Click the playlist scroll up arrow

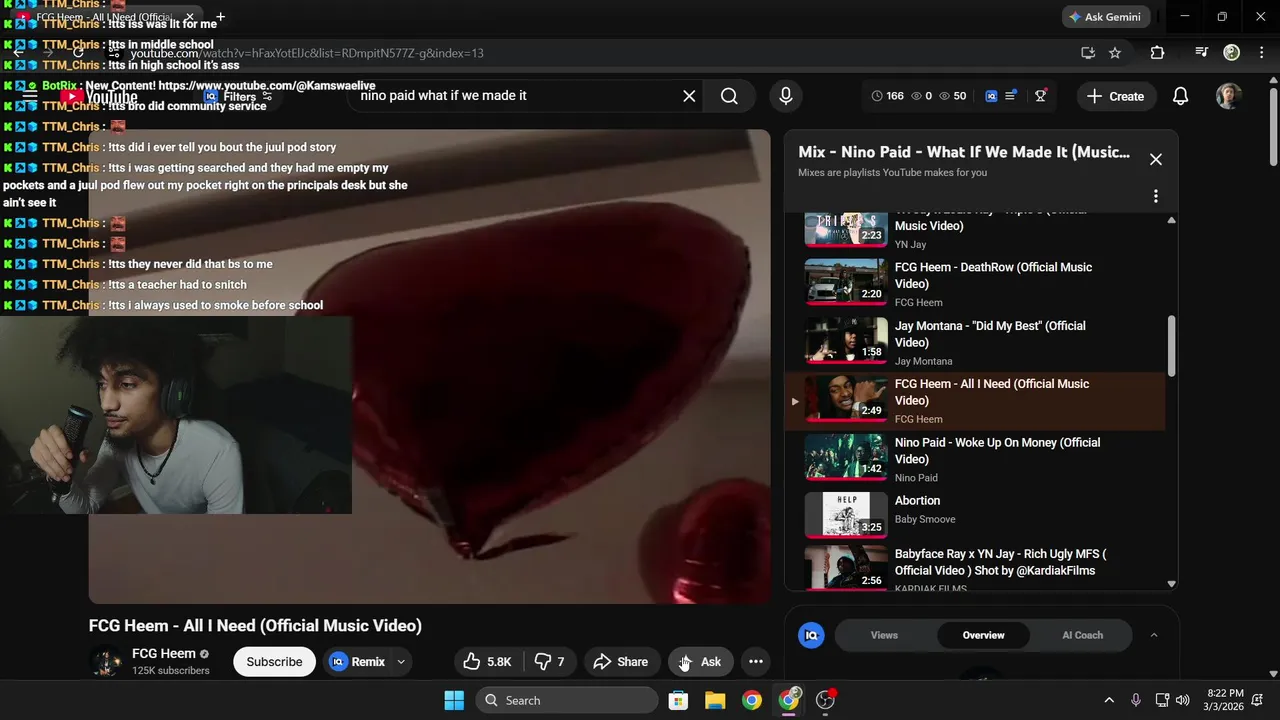[x=1172, y=220]
